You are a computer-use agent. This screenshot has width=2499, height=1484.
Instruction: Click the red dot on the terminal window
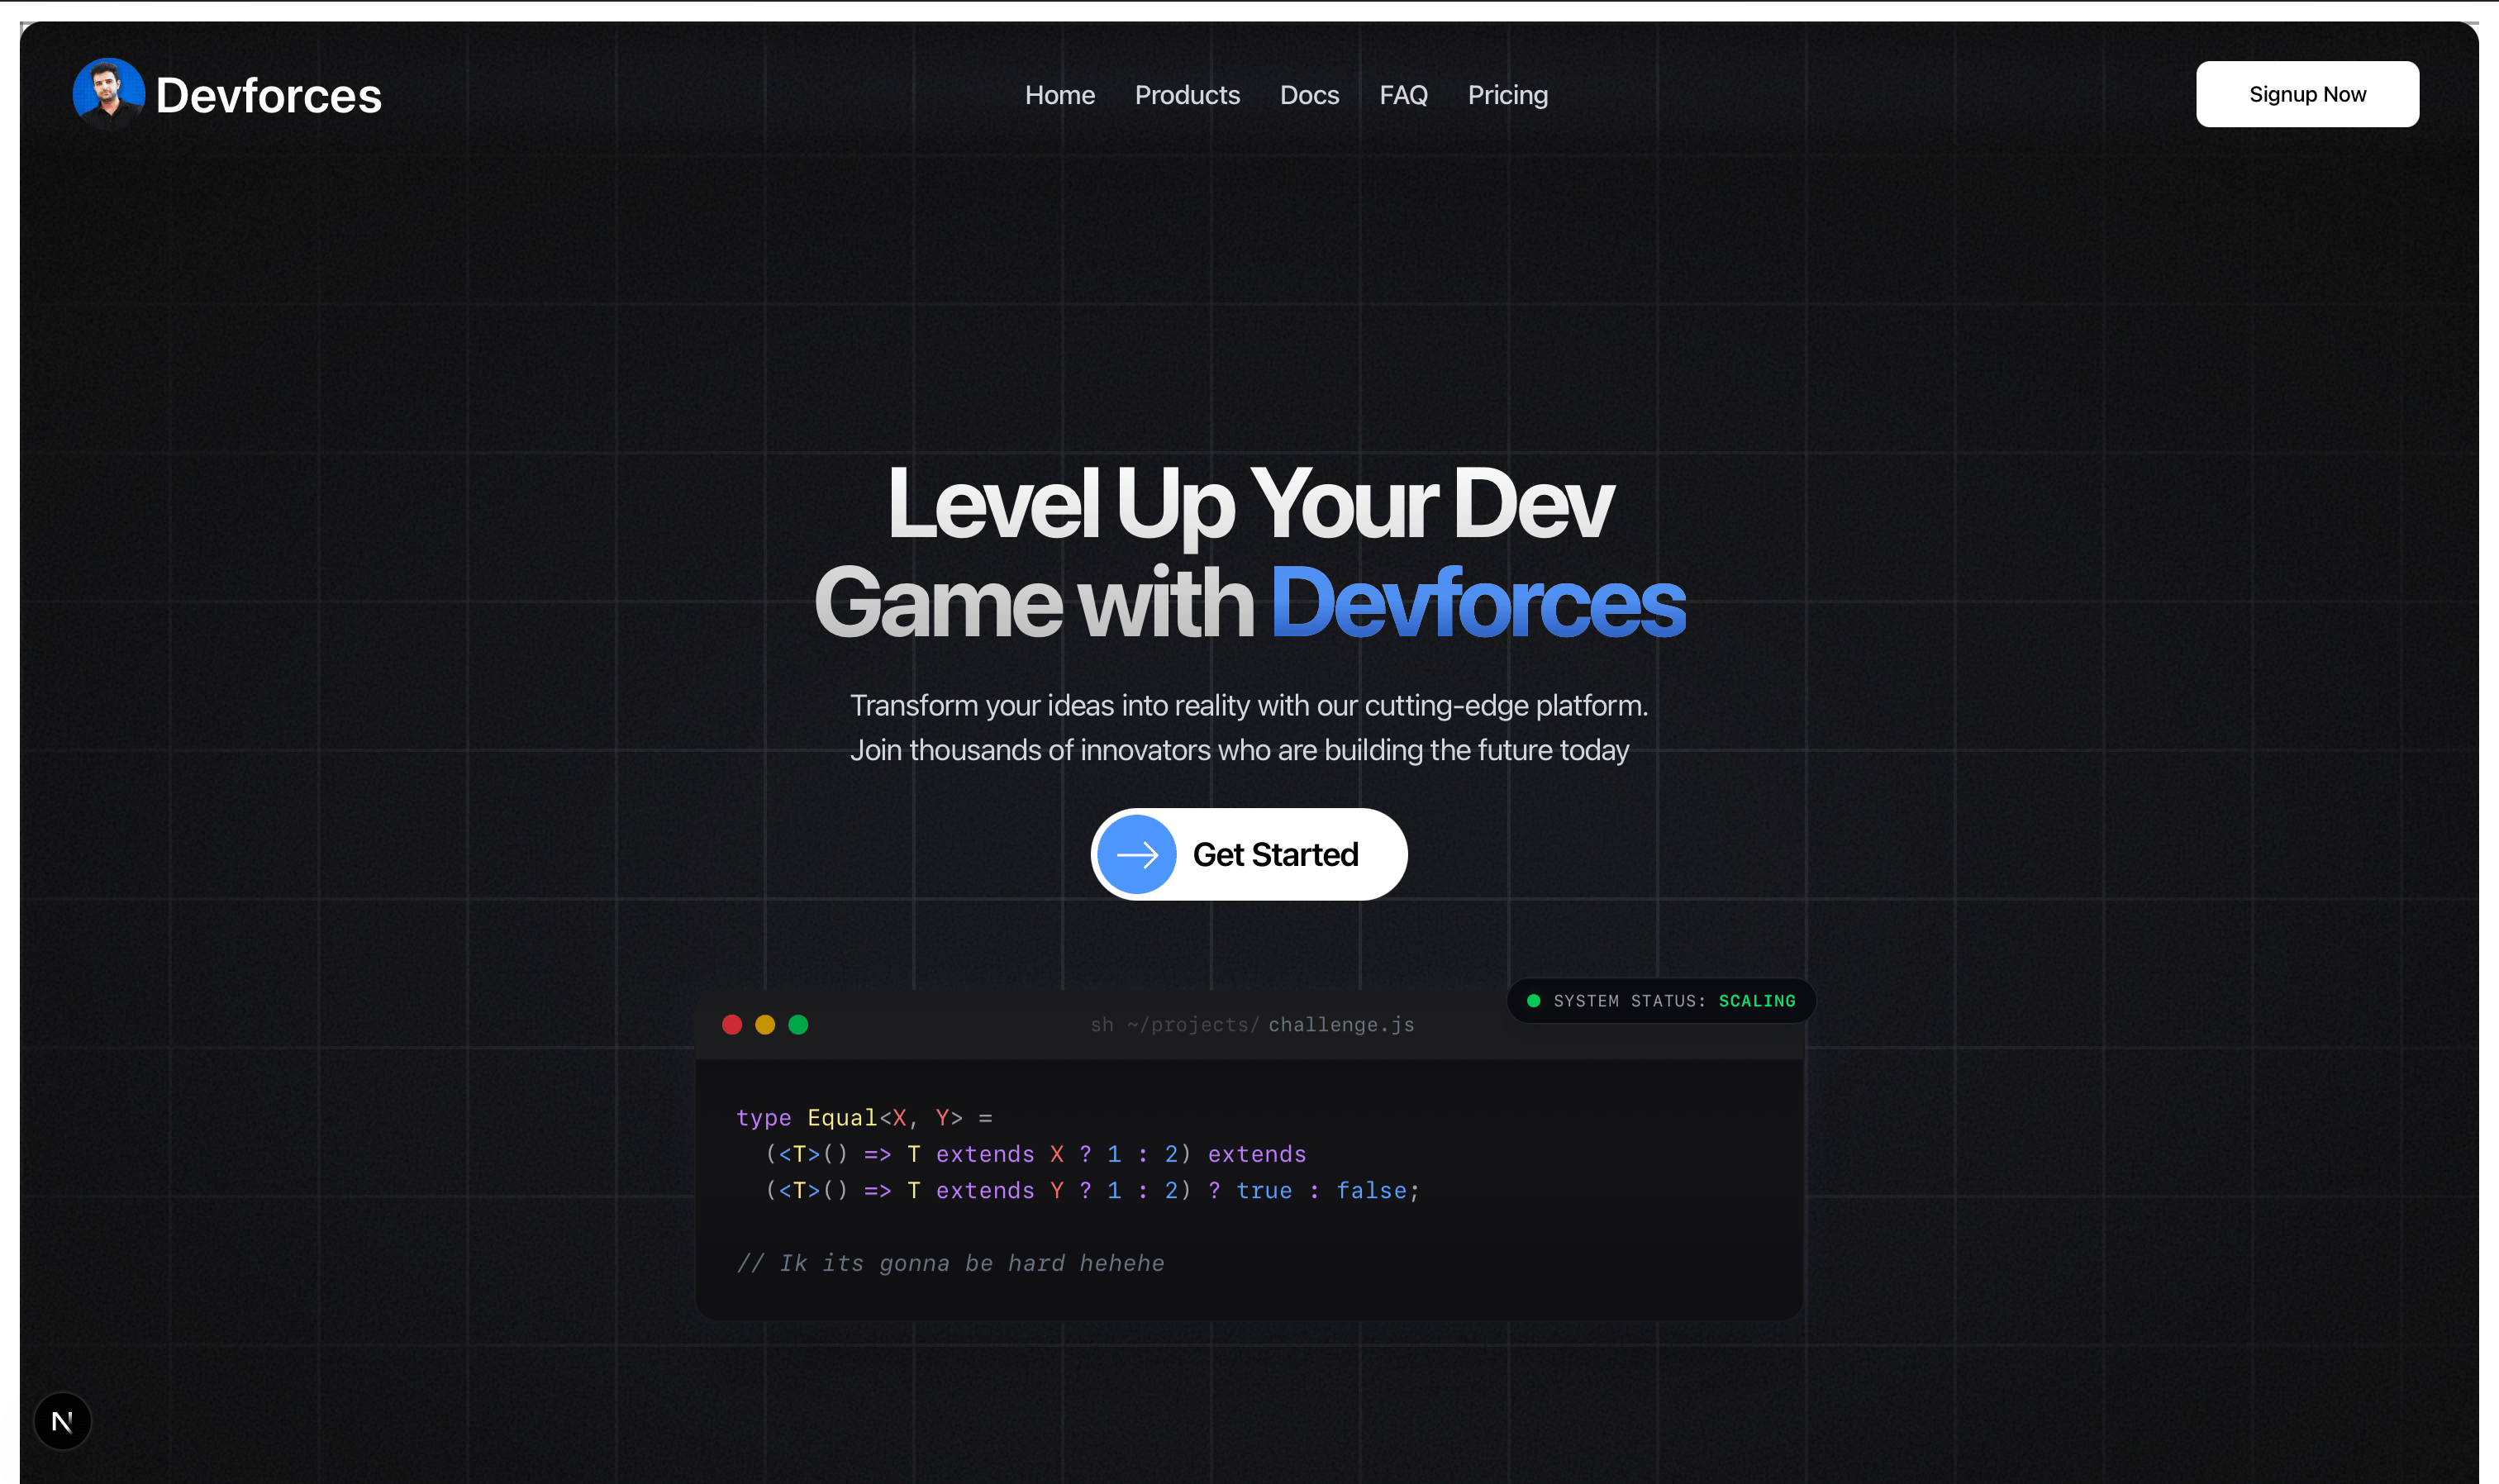click(x=733, y=1024)
